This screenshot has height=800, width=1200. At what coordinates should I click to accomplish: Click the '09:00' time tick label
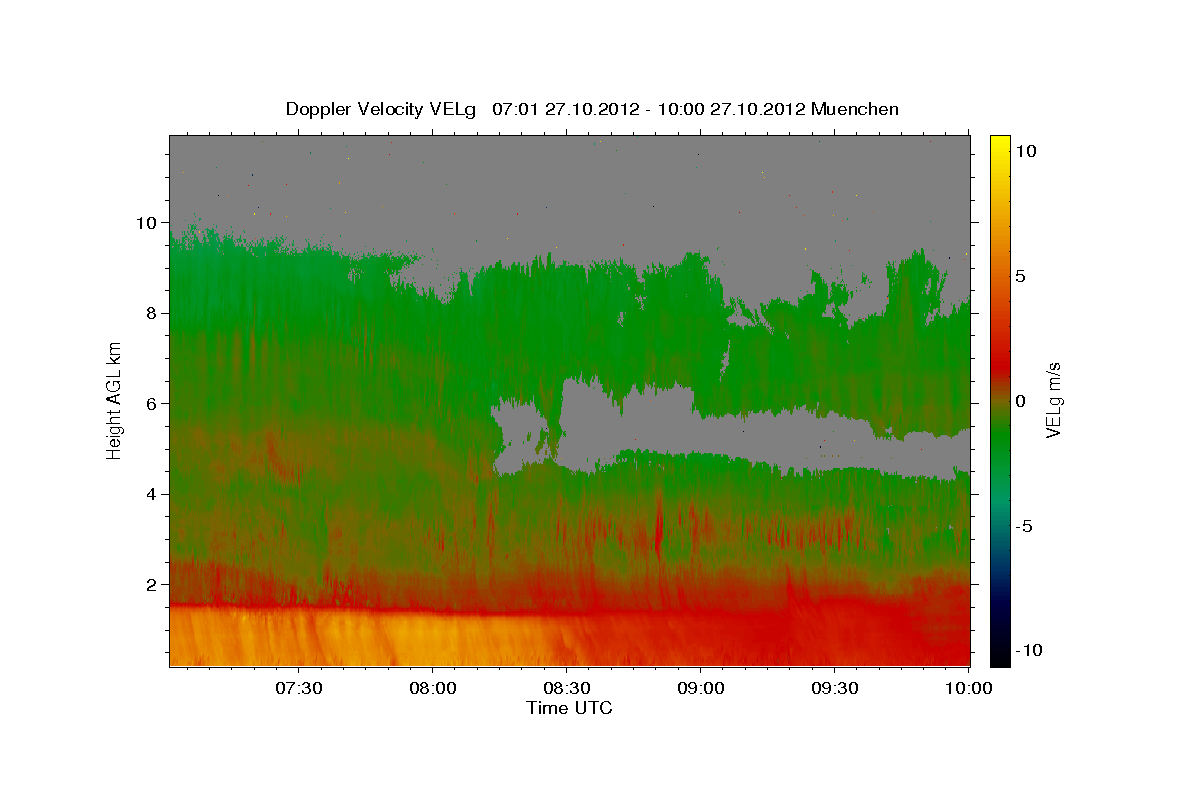tap(701, 689)
